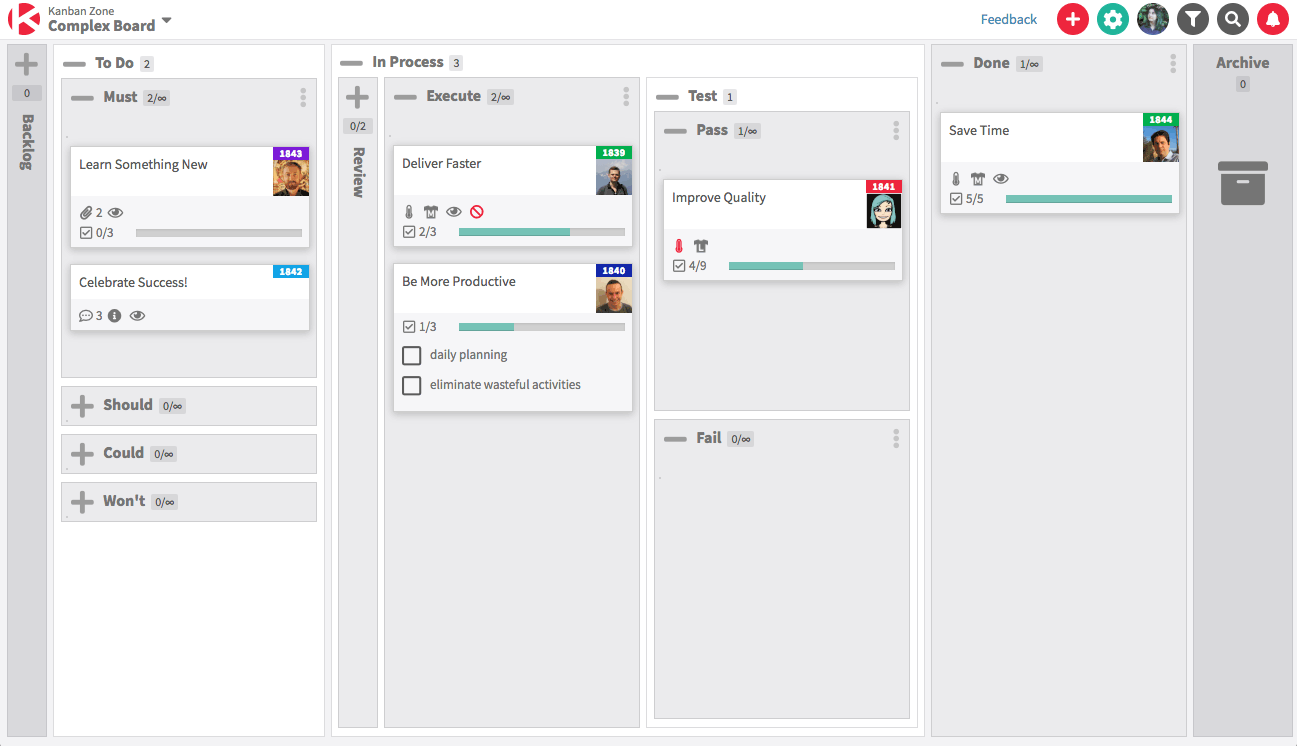Click the red plus icon in the header

pyautogui.click(x=1072, y=19)
